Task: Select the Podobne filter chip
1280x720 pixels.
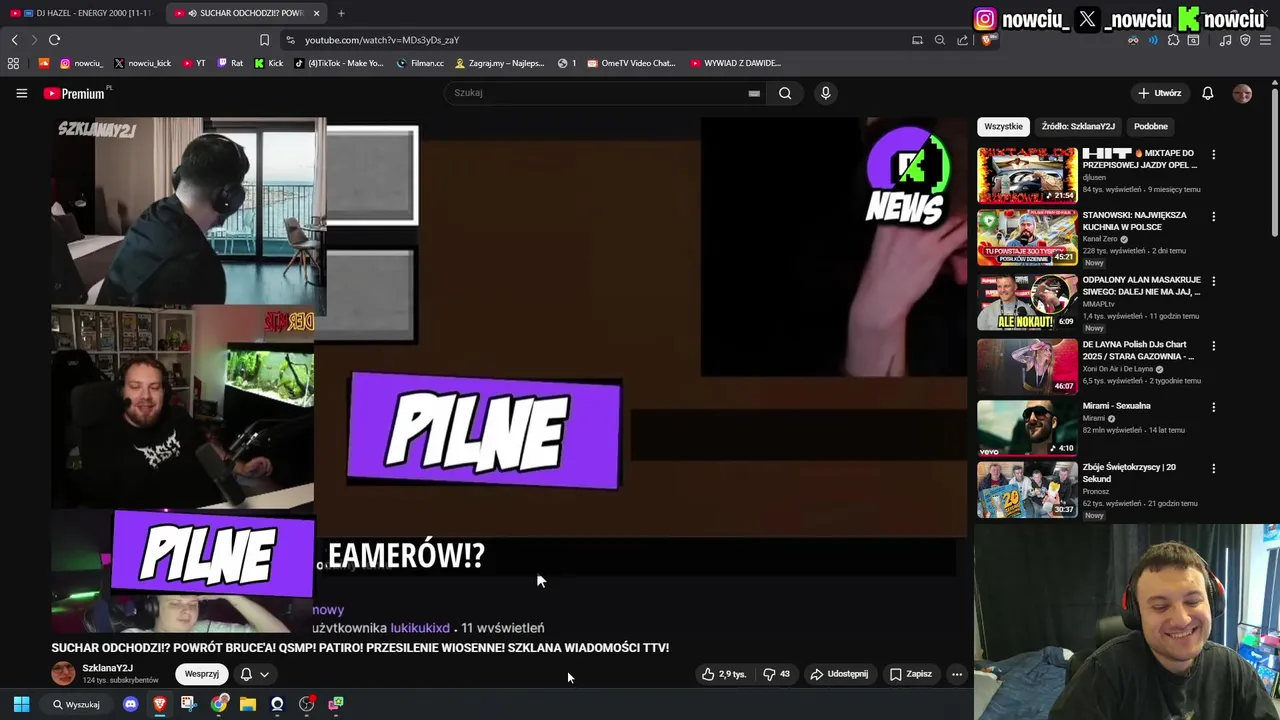Action: coord(1151,127)
